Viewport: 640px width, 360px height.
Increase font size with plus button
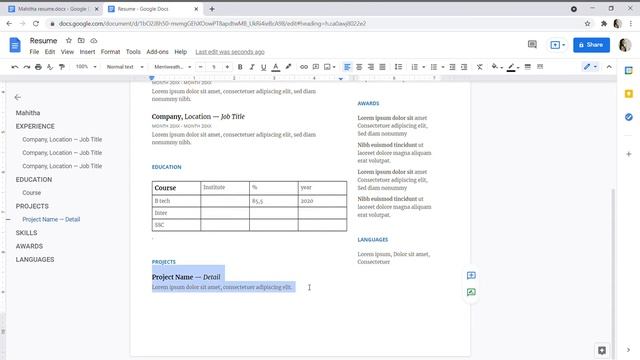tap(227, 67)
